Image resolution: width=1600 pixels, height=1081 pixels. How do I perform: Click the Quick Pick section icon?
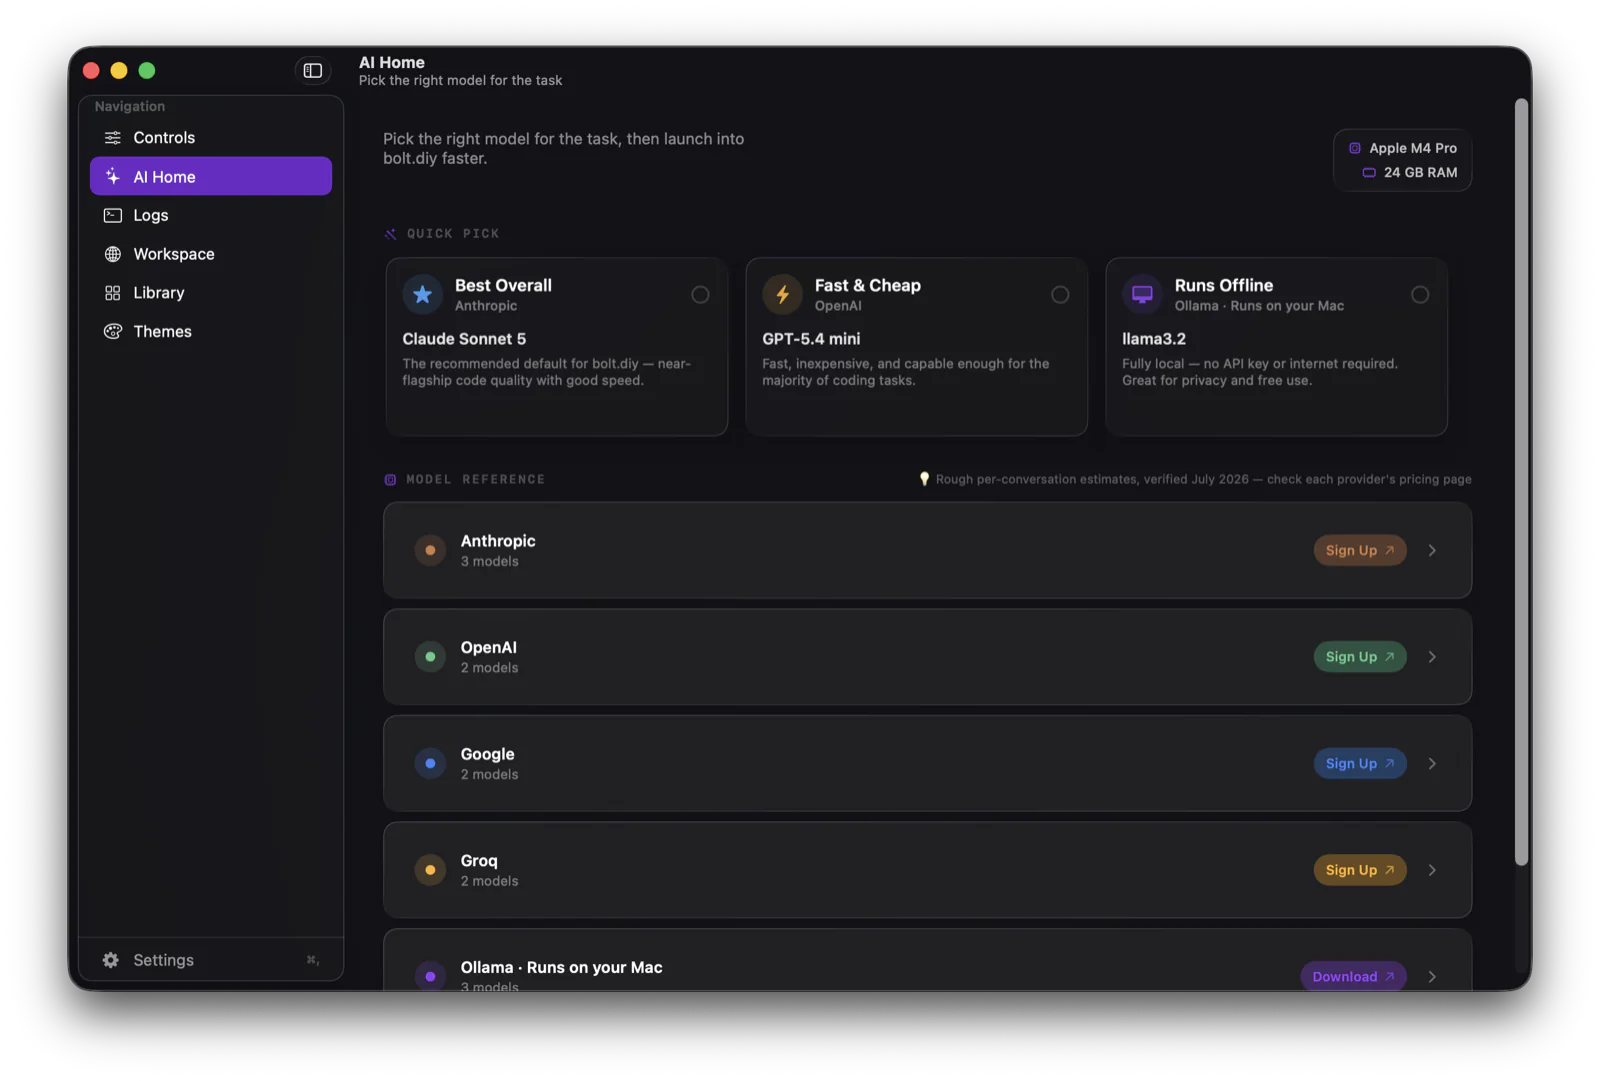coord(391,234)
